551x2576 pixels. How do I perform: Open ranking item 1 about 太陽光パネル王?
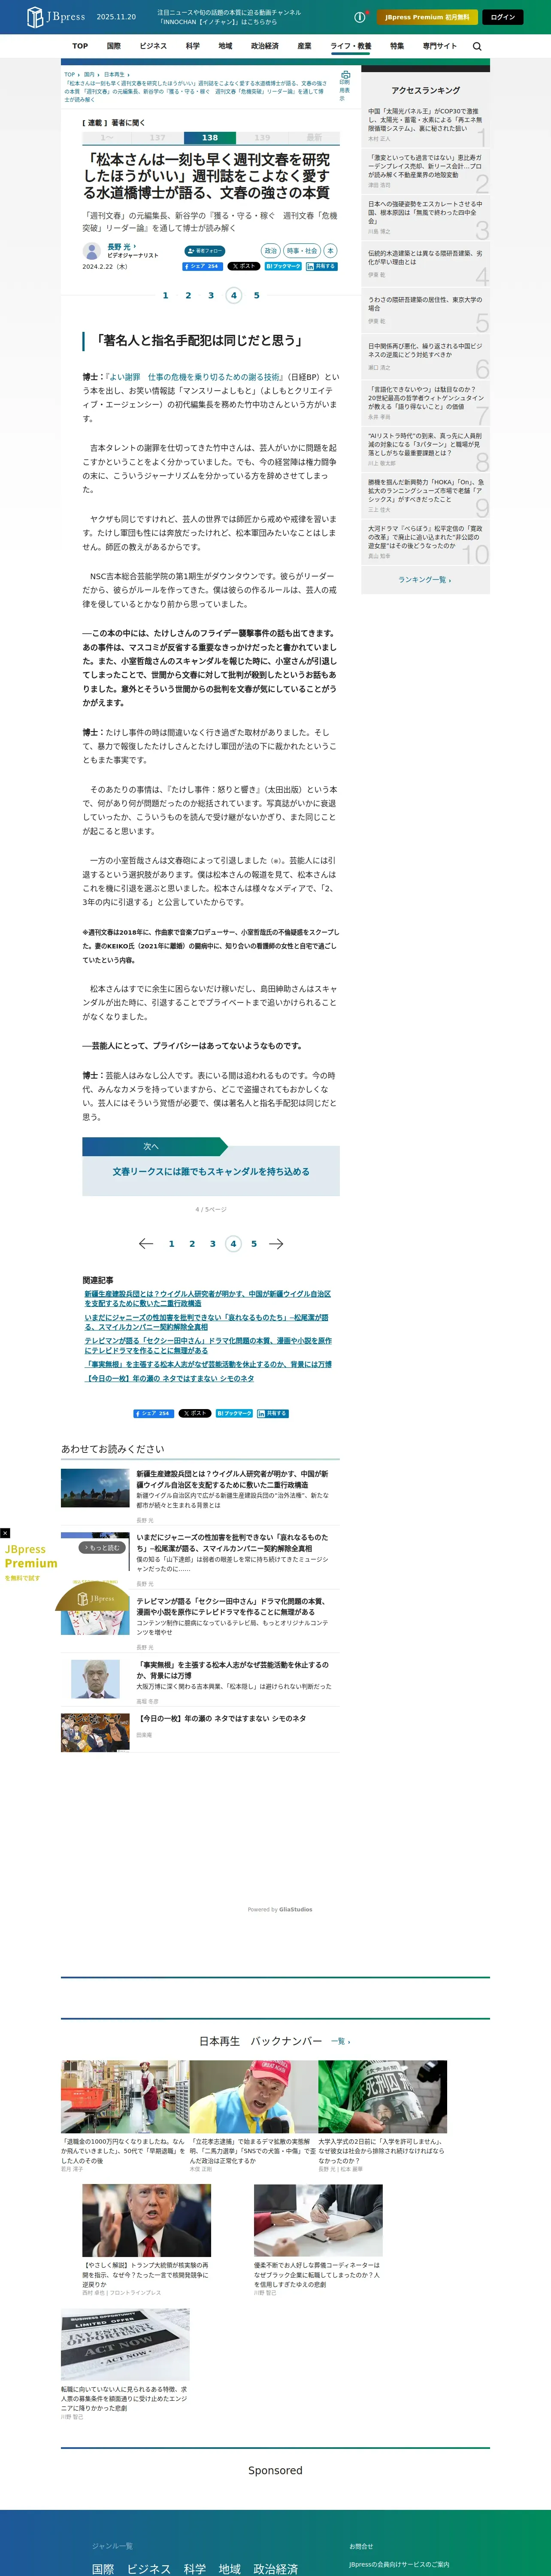[x=425, y=125]
